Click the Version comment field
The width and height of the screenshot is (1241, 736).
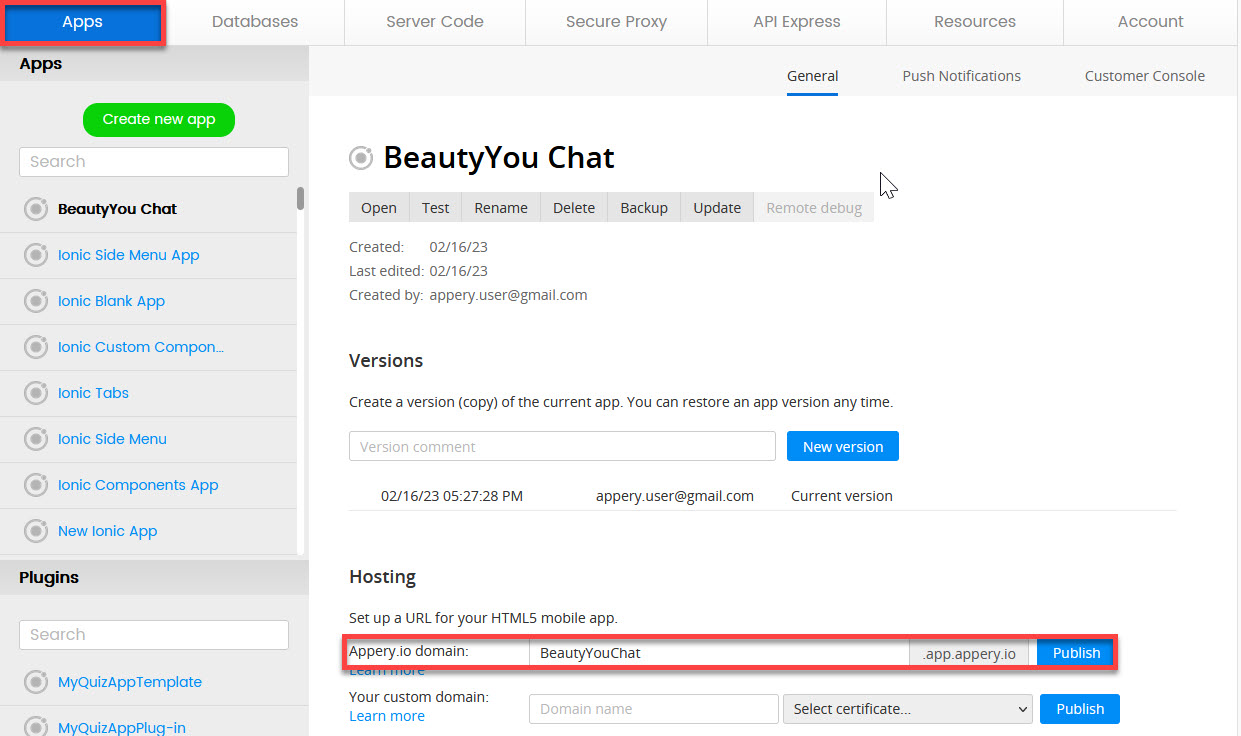tap(562, 447)
